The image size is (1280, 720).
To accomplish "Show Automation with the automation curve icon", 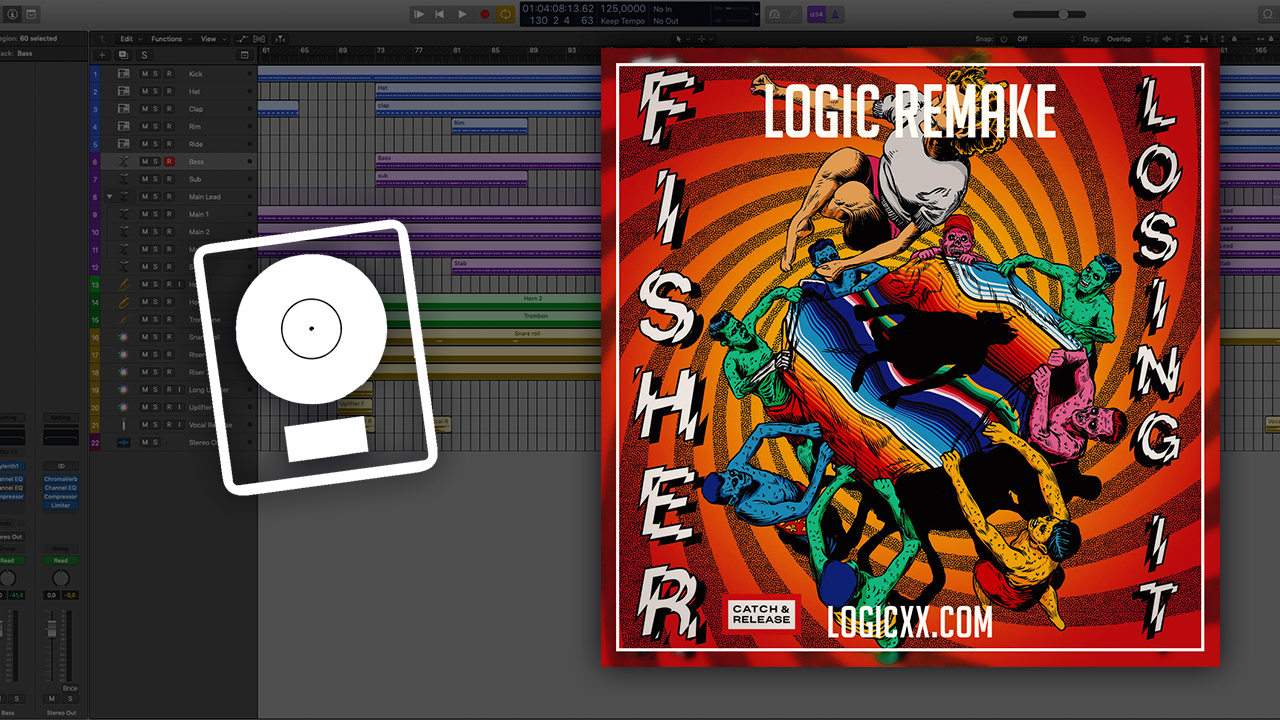I will pyautogui.click(x=243, y=39).
